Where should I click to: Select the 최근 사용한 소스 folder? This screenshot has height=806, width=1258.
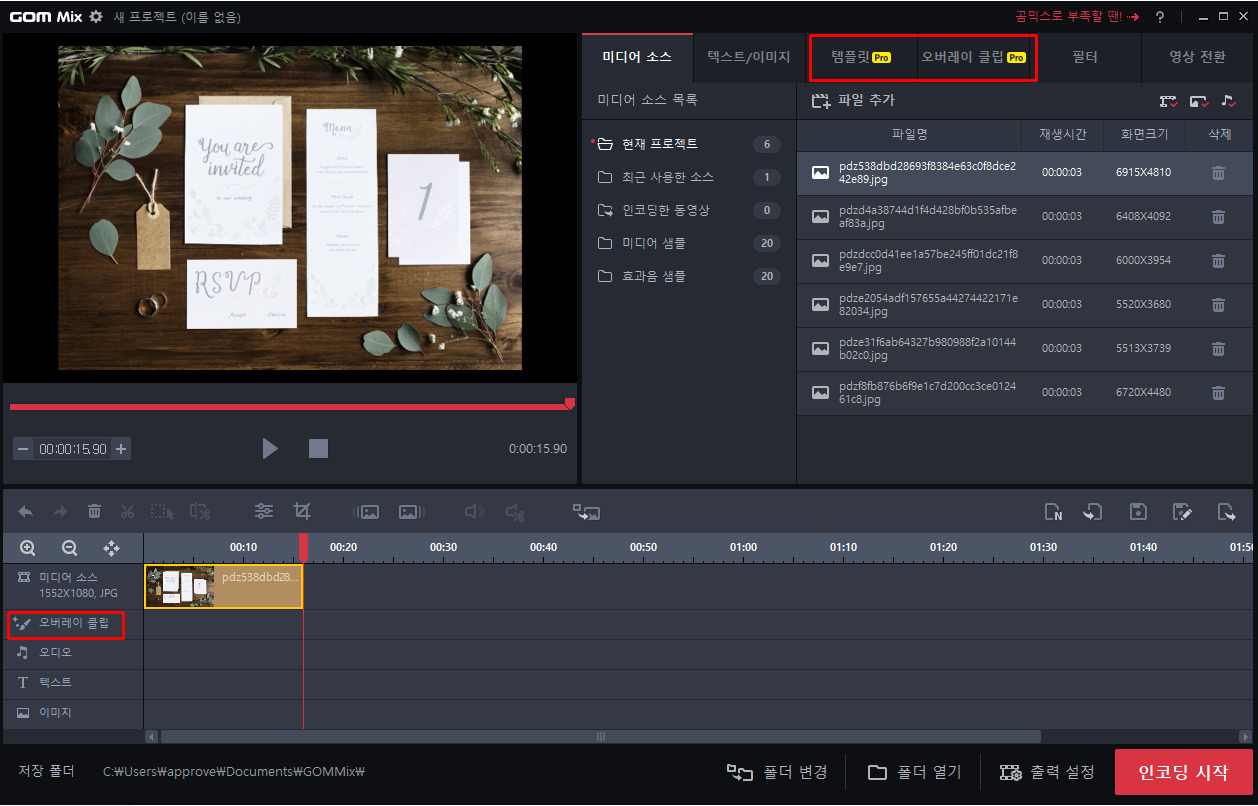pyautogui.click(x=667, y=177)
